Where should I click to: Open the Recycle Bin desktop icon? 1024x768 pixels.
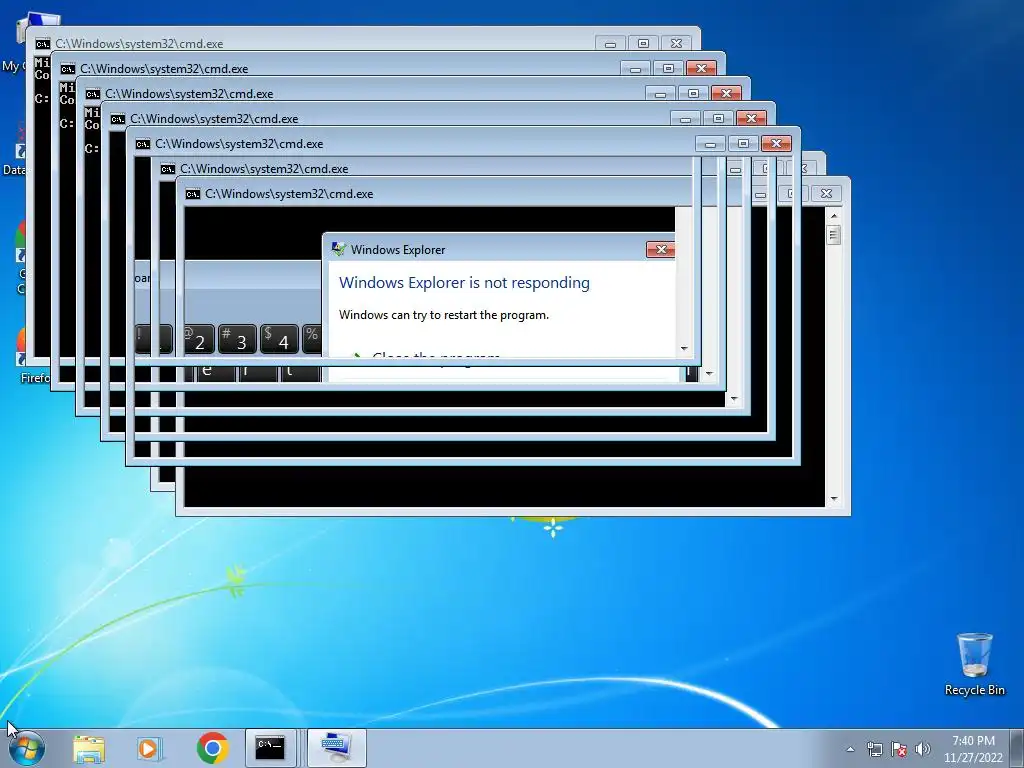(x=974, y=664)
